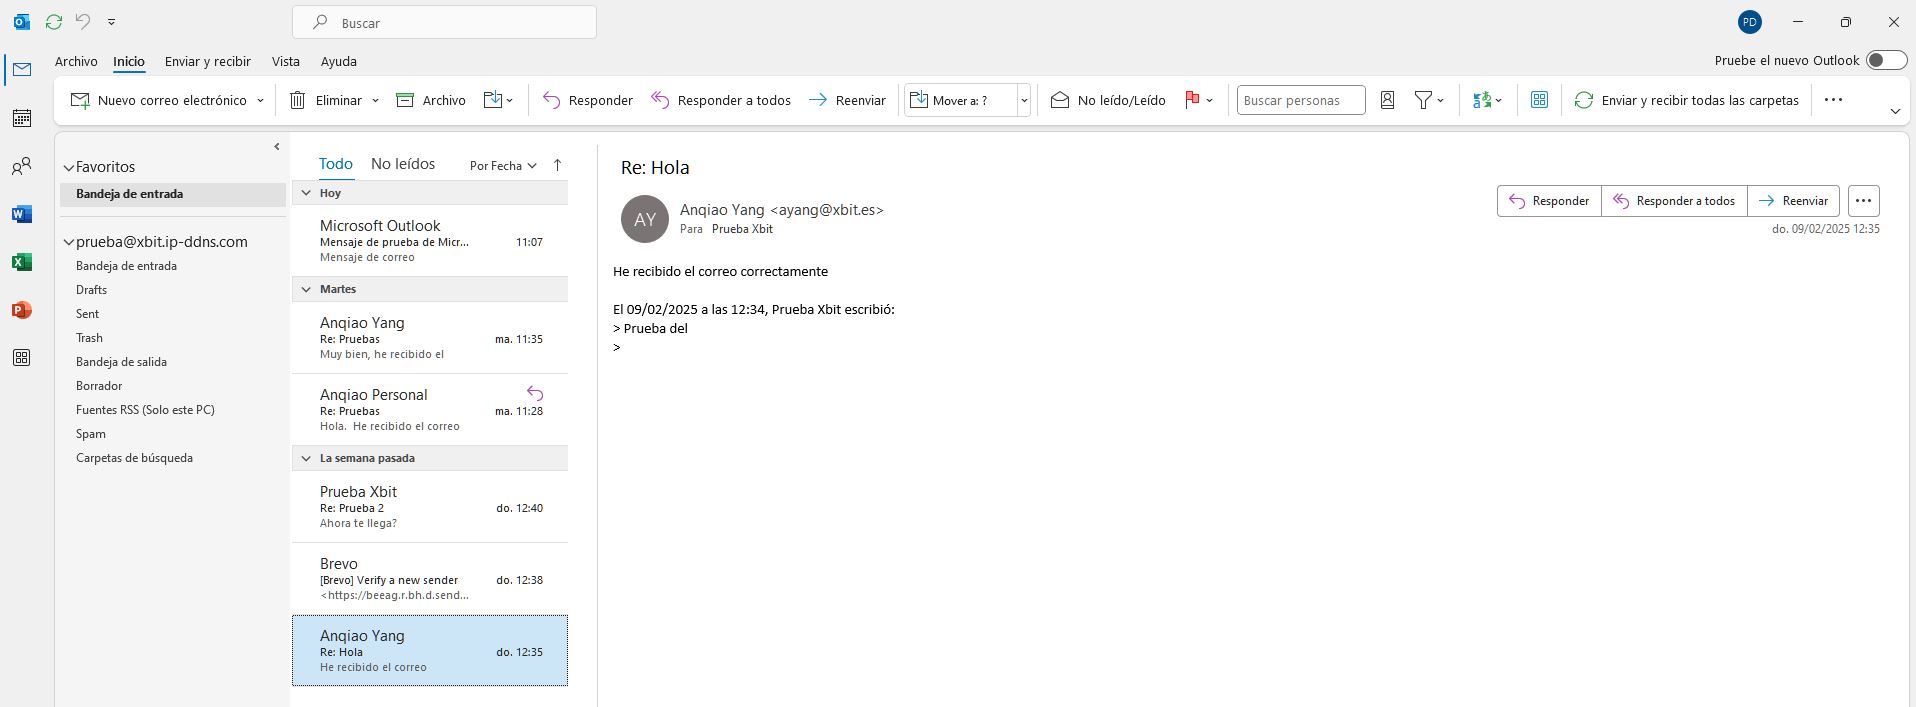1916x707 pixels.
Task: Toggle No leído/Leído status
Action: click(1108, 100)
